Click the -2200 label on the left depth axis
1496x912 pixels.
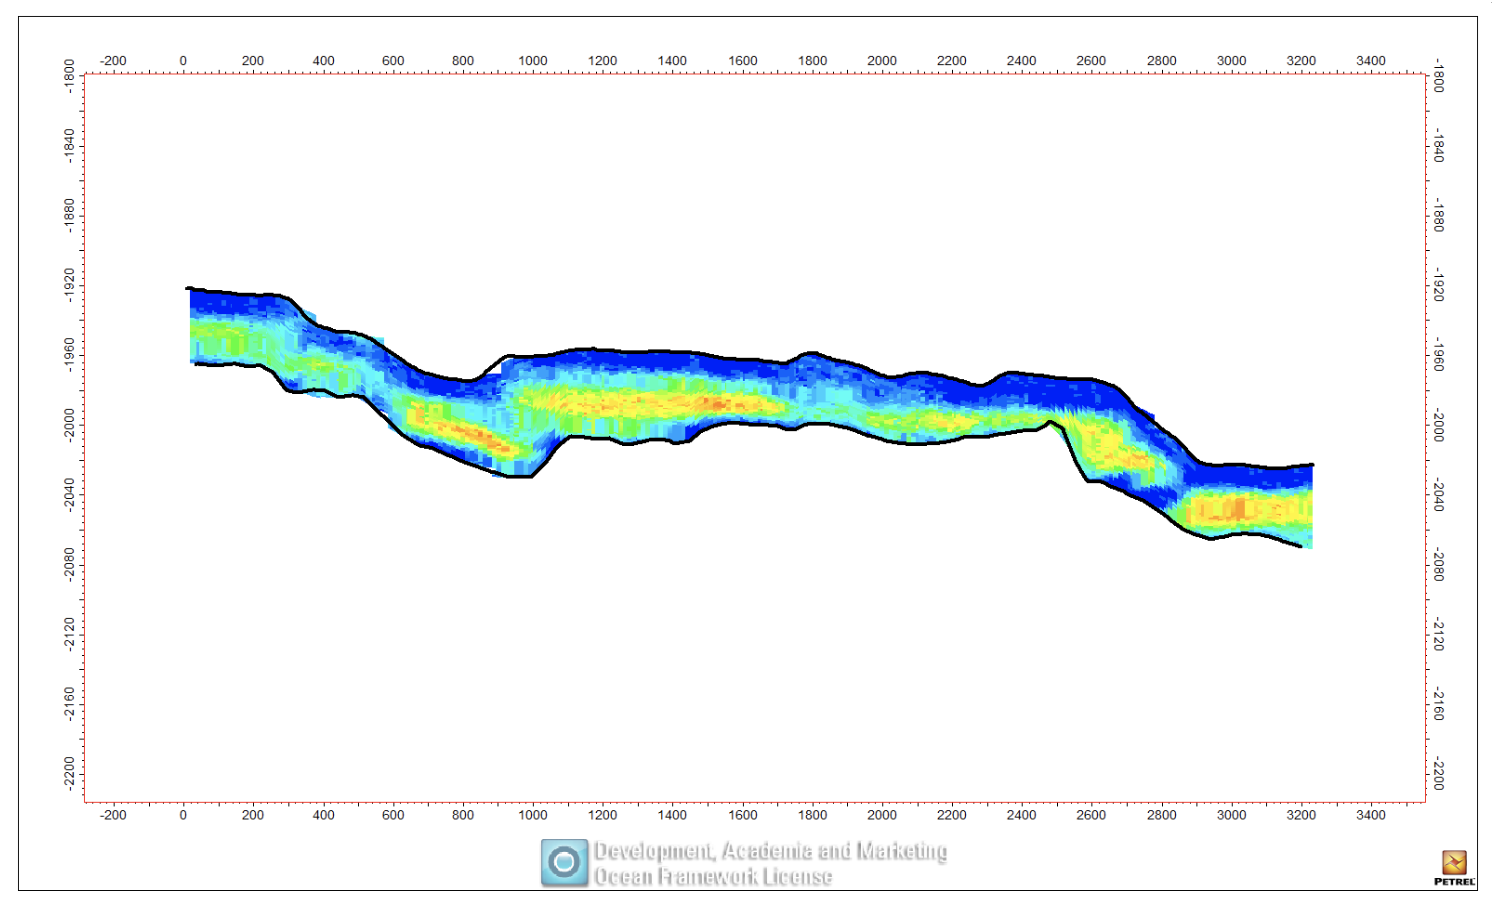point(69,772)
